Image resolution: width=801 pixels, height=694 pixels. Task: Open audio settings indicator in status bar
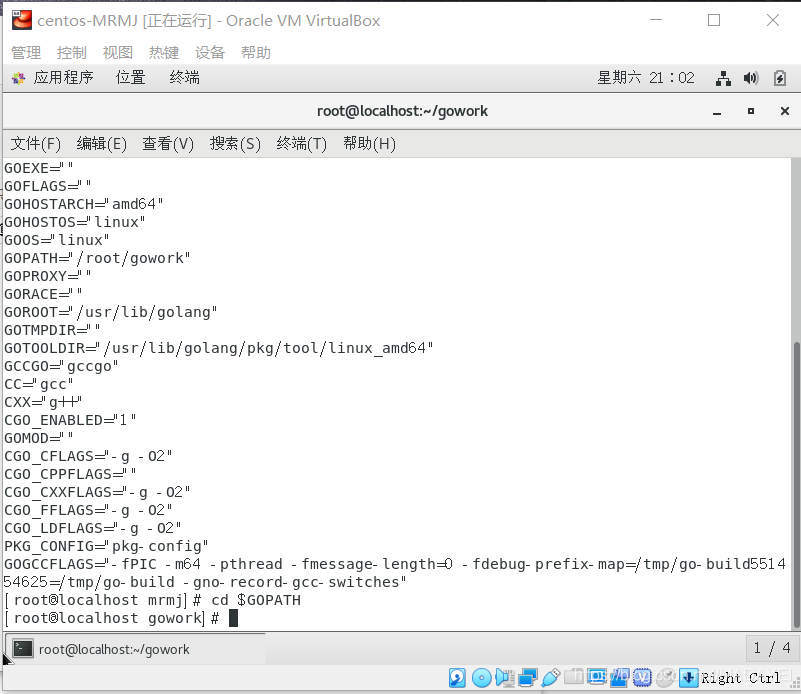coord(505,678)
